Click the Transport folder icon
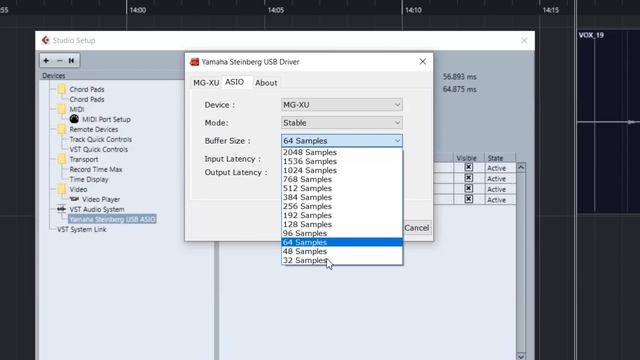 pos(62,159)
